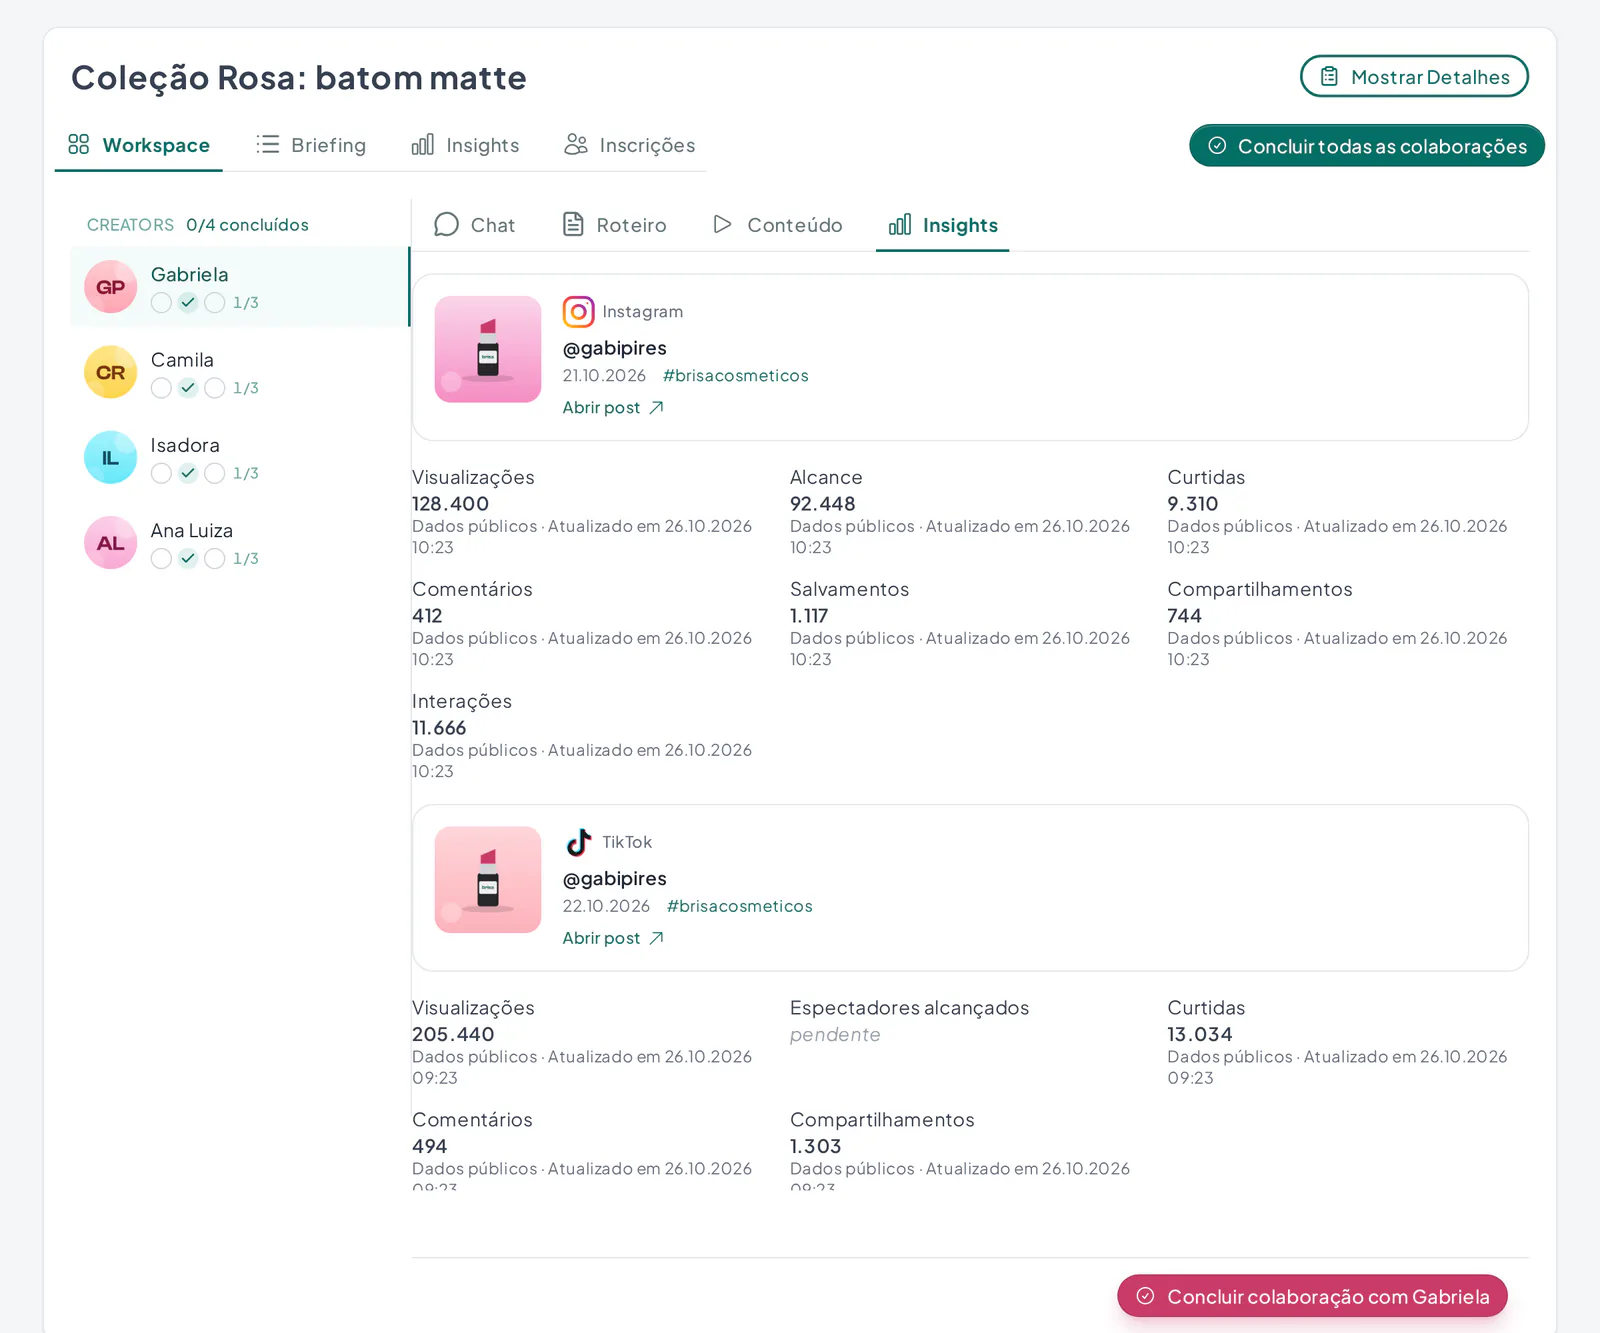Screen dimensions: 1600x1333
Task: Click arrow icon beside TikTok Abrir post
Action: point(656,938)
